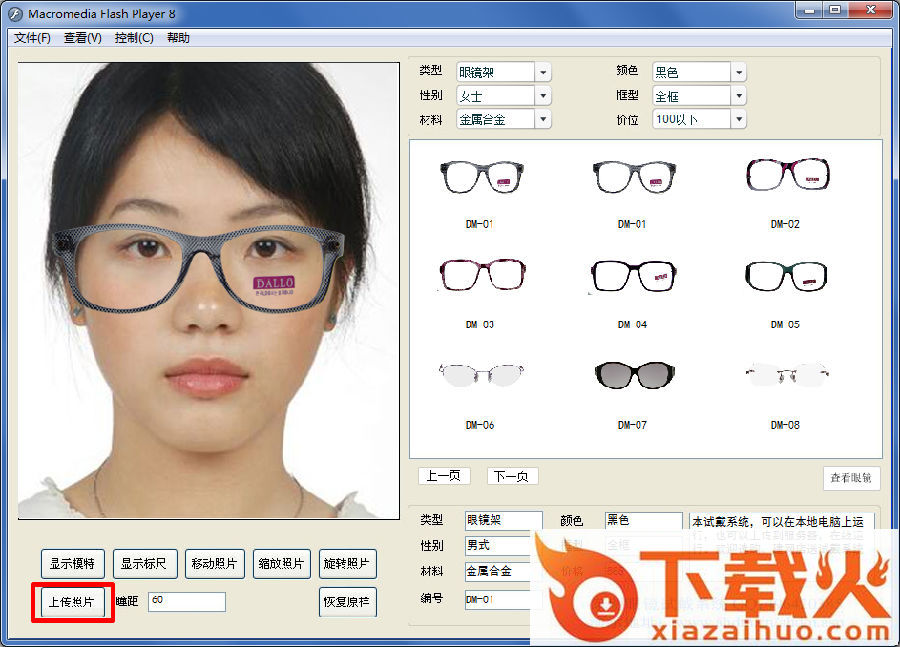
Task: Open the 帮助 menu
Action: tap(178, 38)
